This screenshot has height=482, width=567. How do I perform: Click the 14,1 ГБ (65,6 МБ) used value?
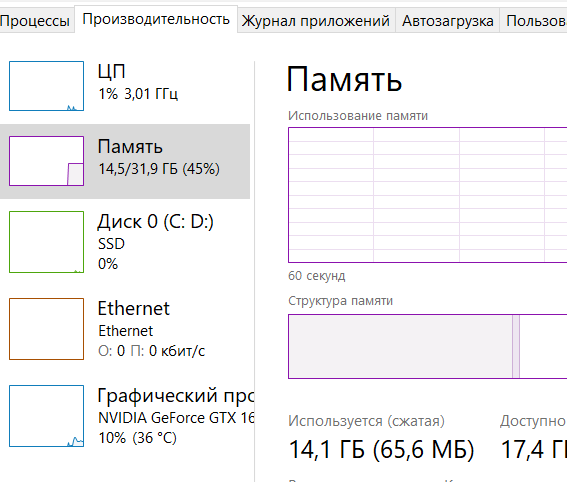381,450
